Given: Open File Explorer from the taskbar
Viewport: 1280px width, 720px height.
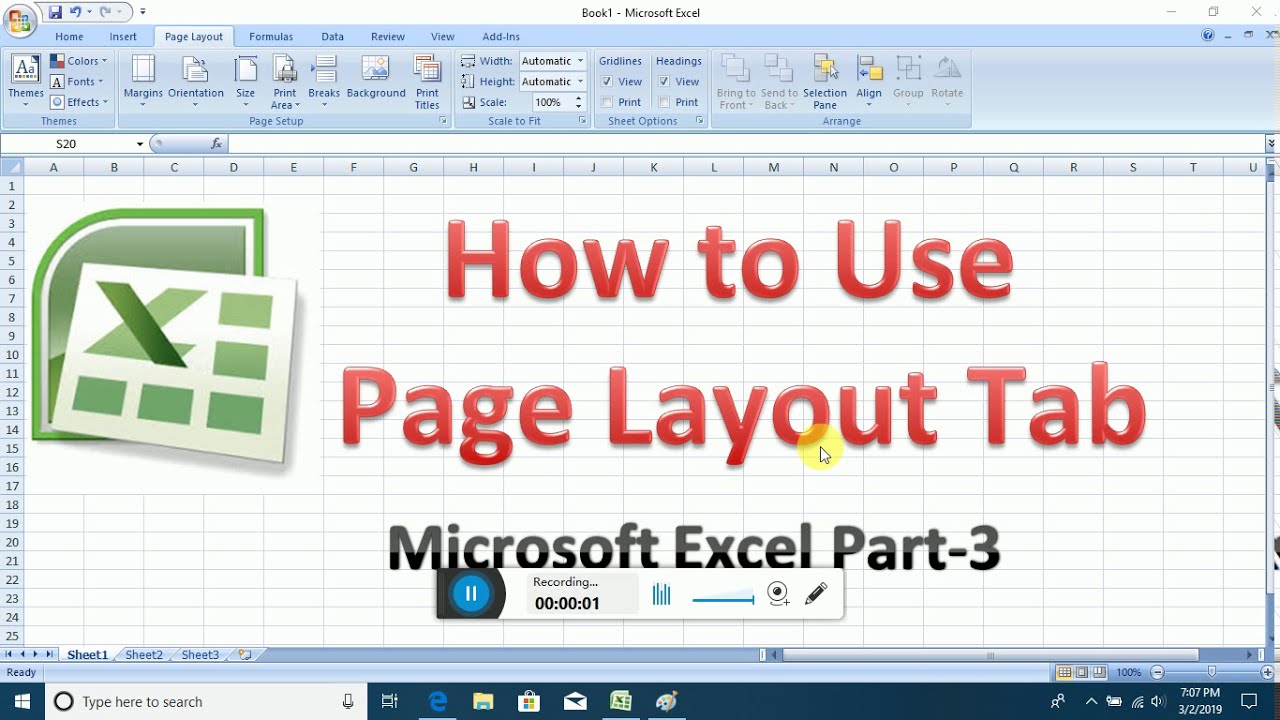Looking at the screenshot, I should 483,701.
